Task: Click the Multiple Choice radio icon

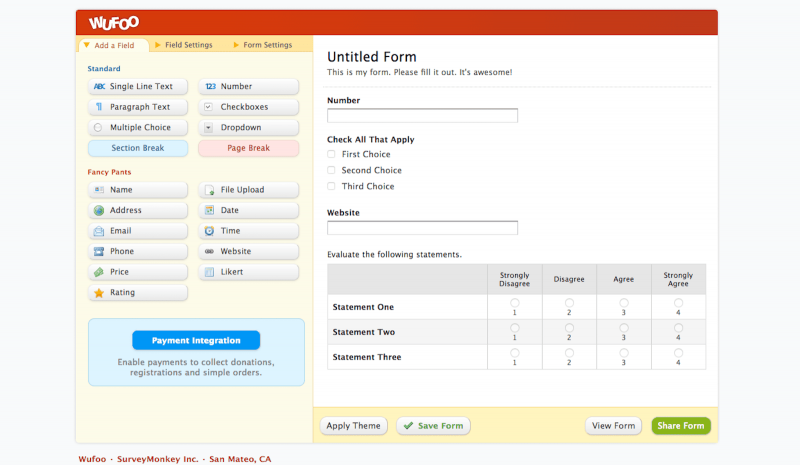Action: click(x=98, y=128)
